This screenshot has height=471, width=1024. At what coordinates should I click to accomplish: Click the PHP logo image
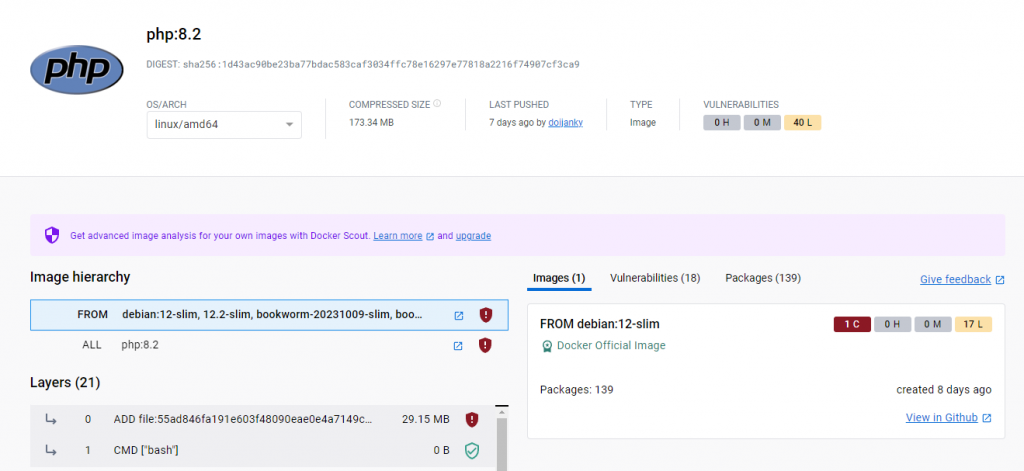pos(76,69)
